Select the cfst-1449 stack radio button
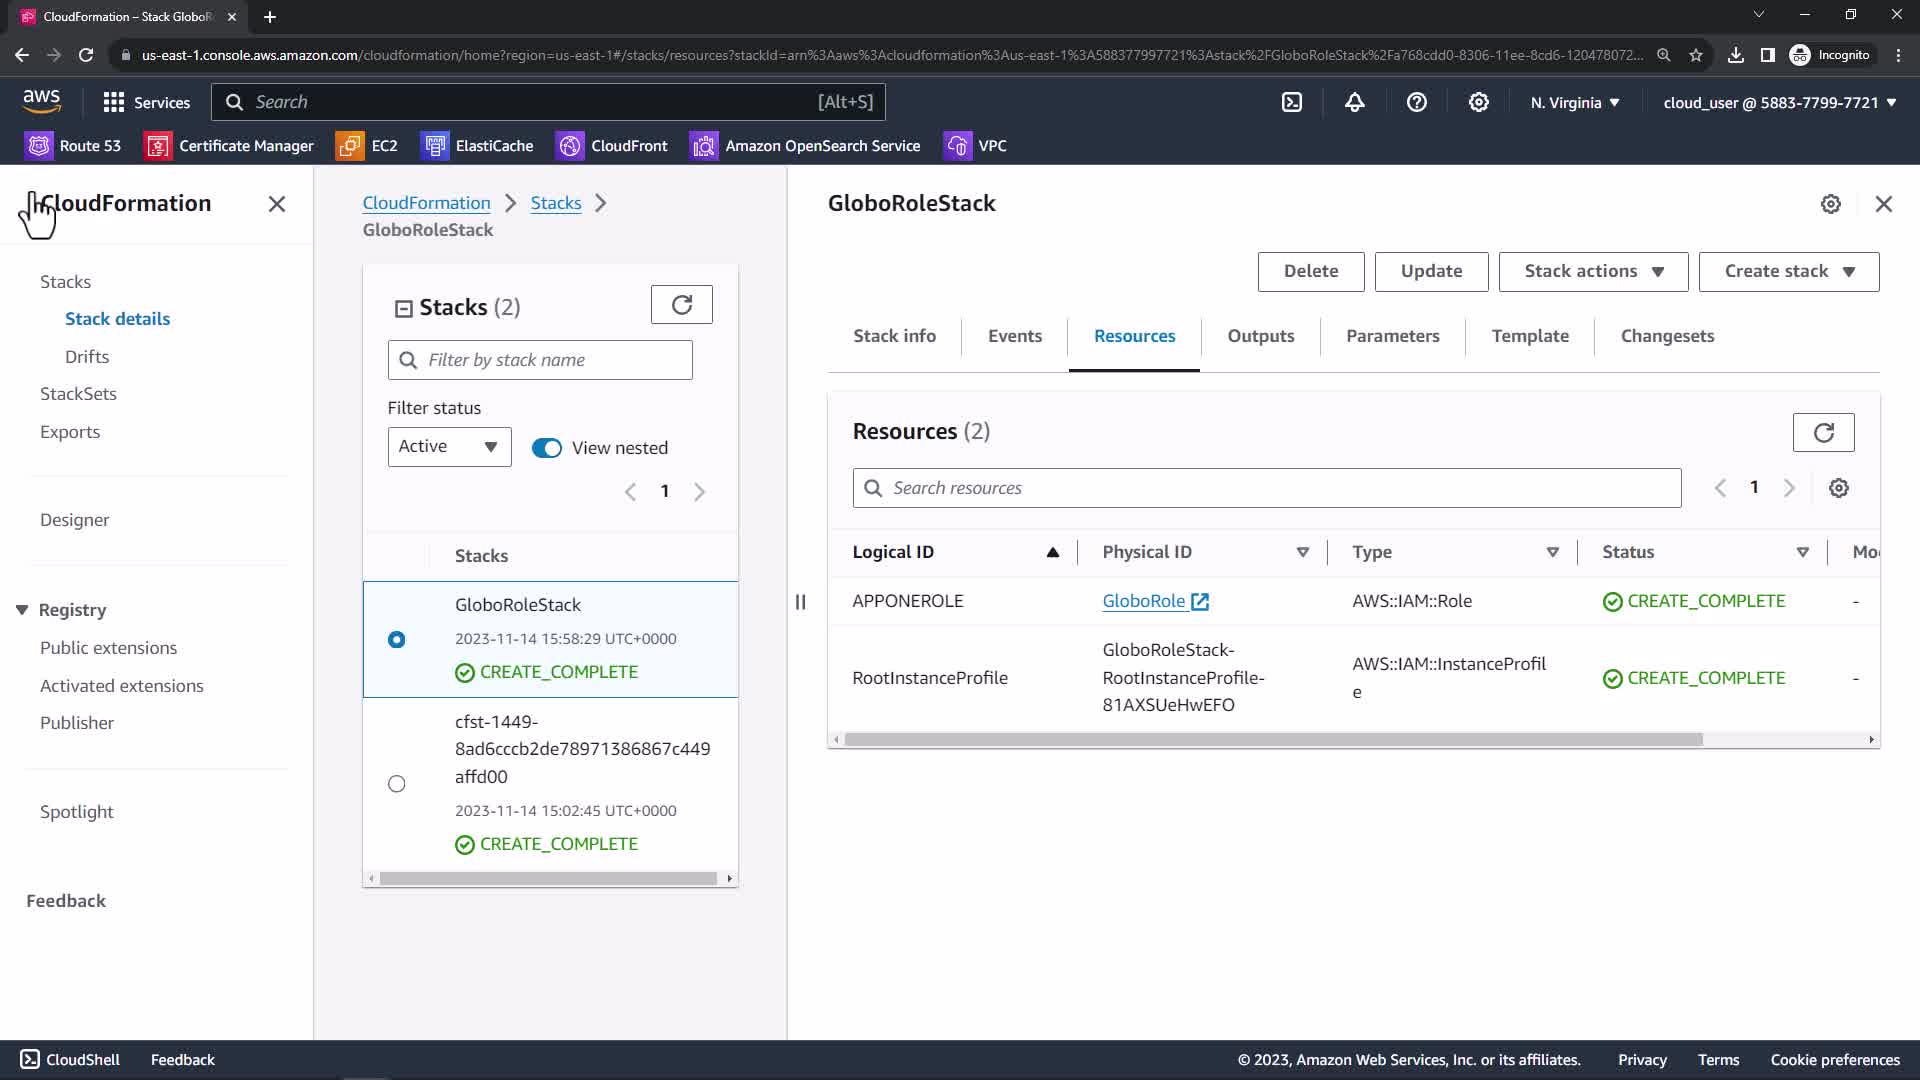The width and height of the screenshot is (1920, 1080). (396, 784)
